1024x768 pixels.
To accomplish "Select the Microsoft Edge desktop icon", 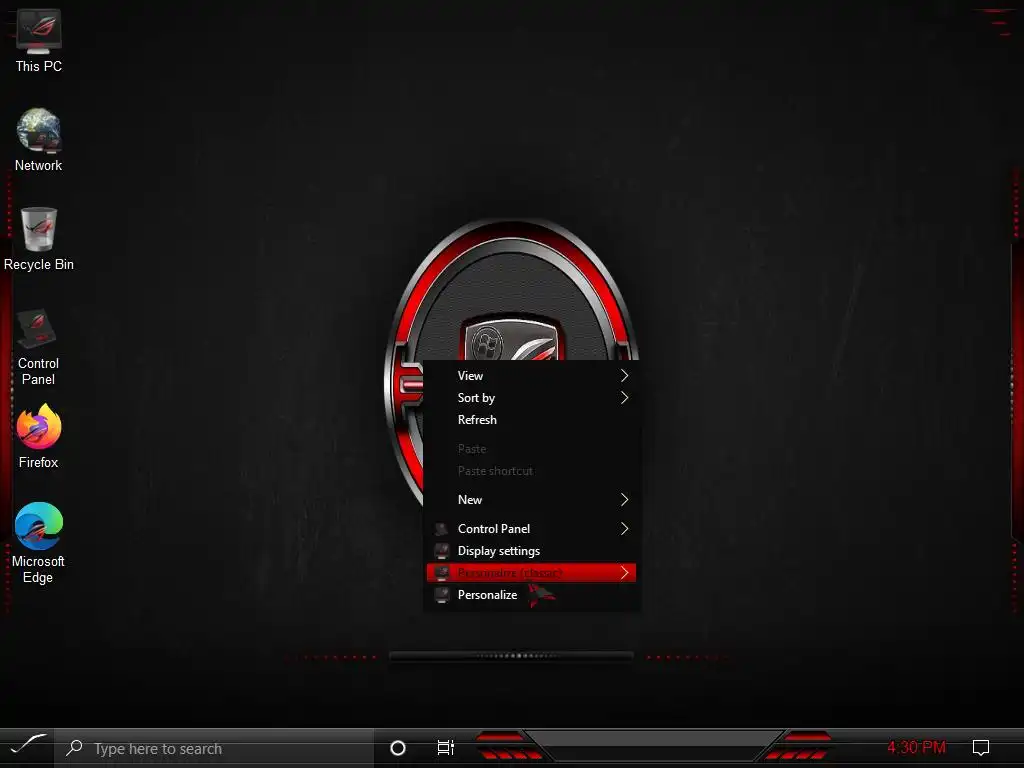I will pos(38,543).
